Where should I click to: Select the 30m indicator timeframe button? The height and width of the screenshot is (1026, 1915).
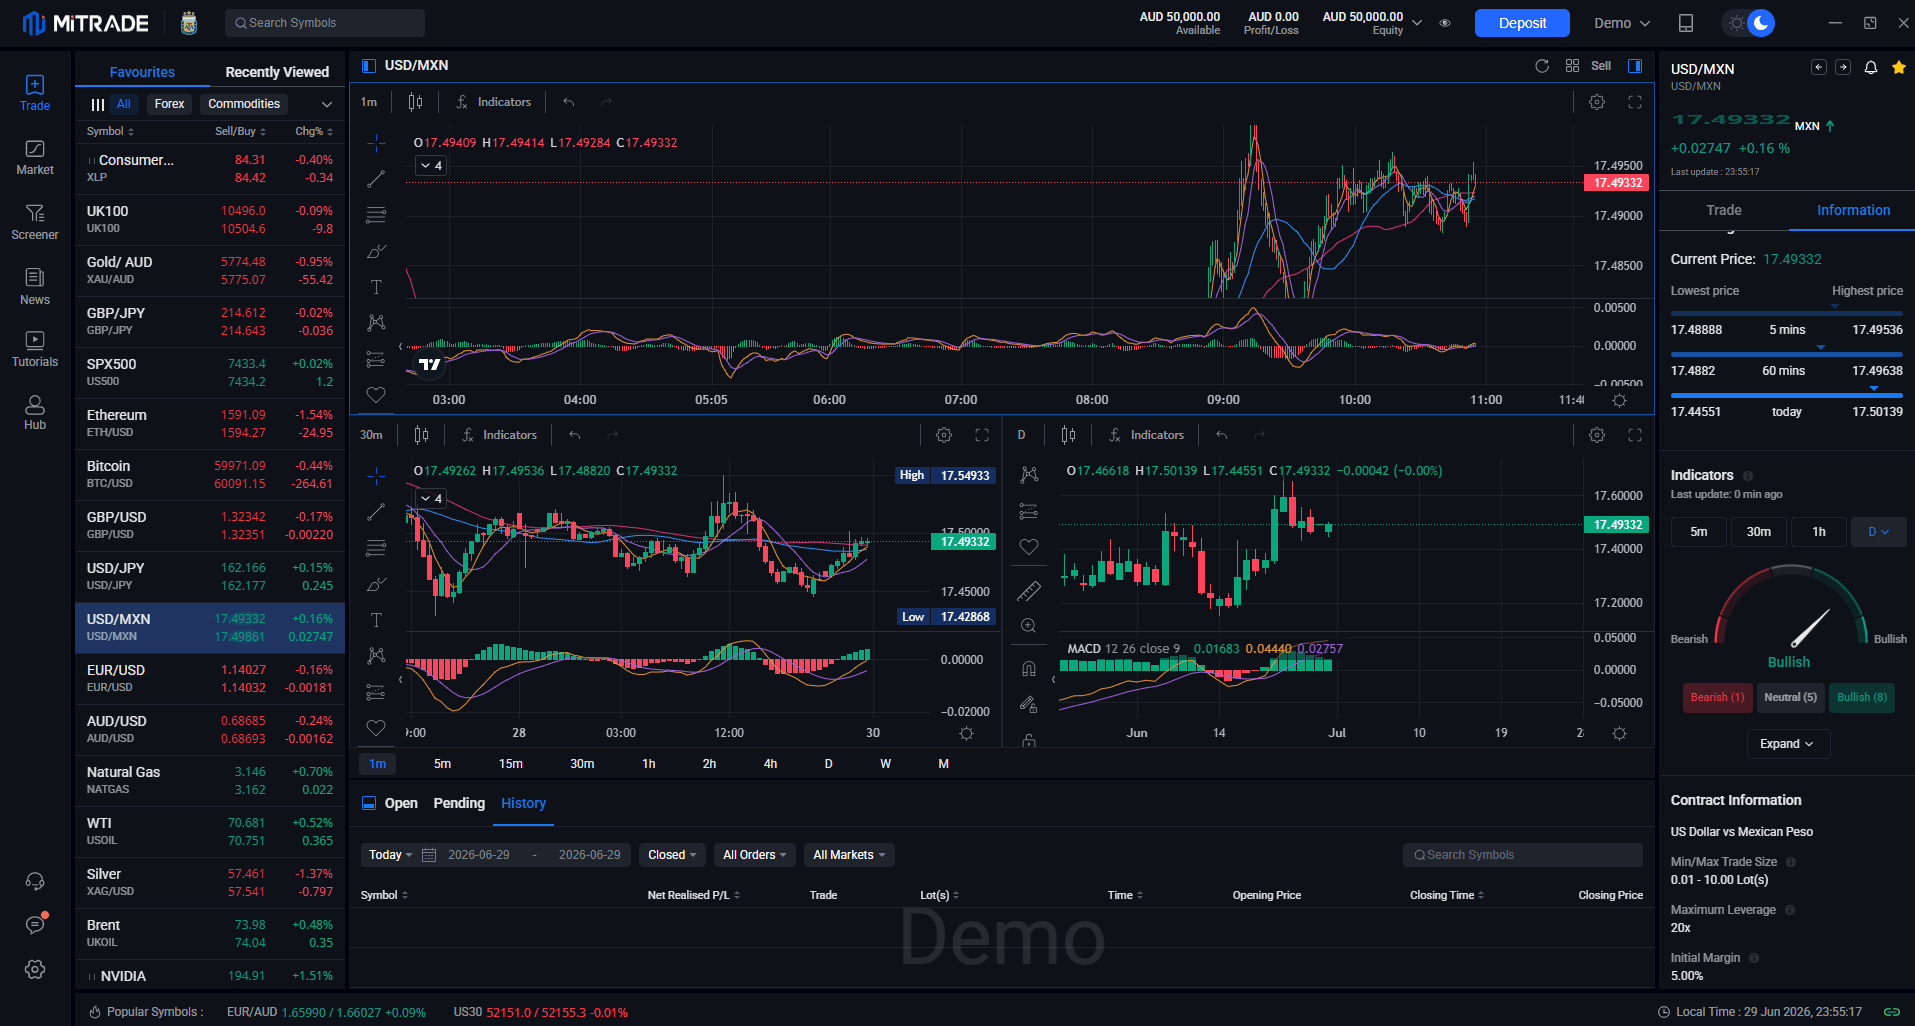coord(1758,532)
